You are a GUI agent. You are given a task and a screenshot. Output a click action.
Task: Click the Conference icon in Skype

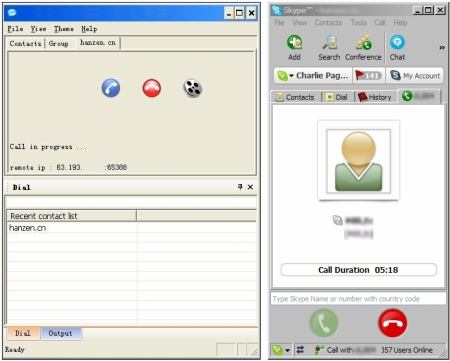click(363, 47)
